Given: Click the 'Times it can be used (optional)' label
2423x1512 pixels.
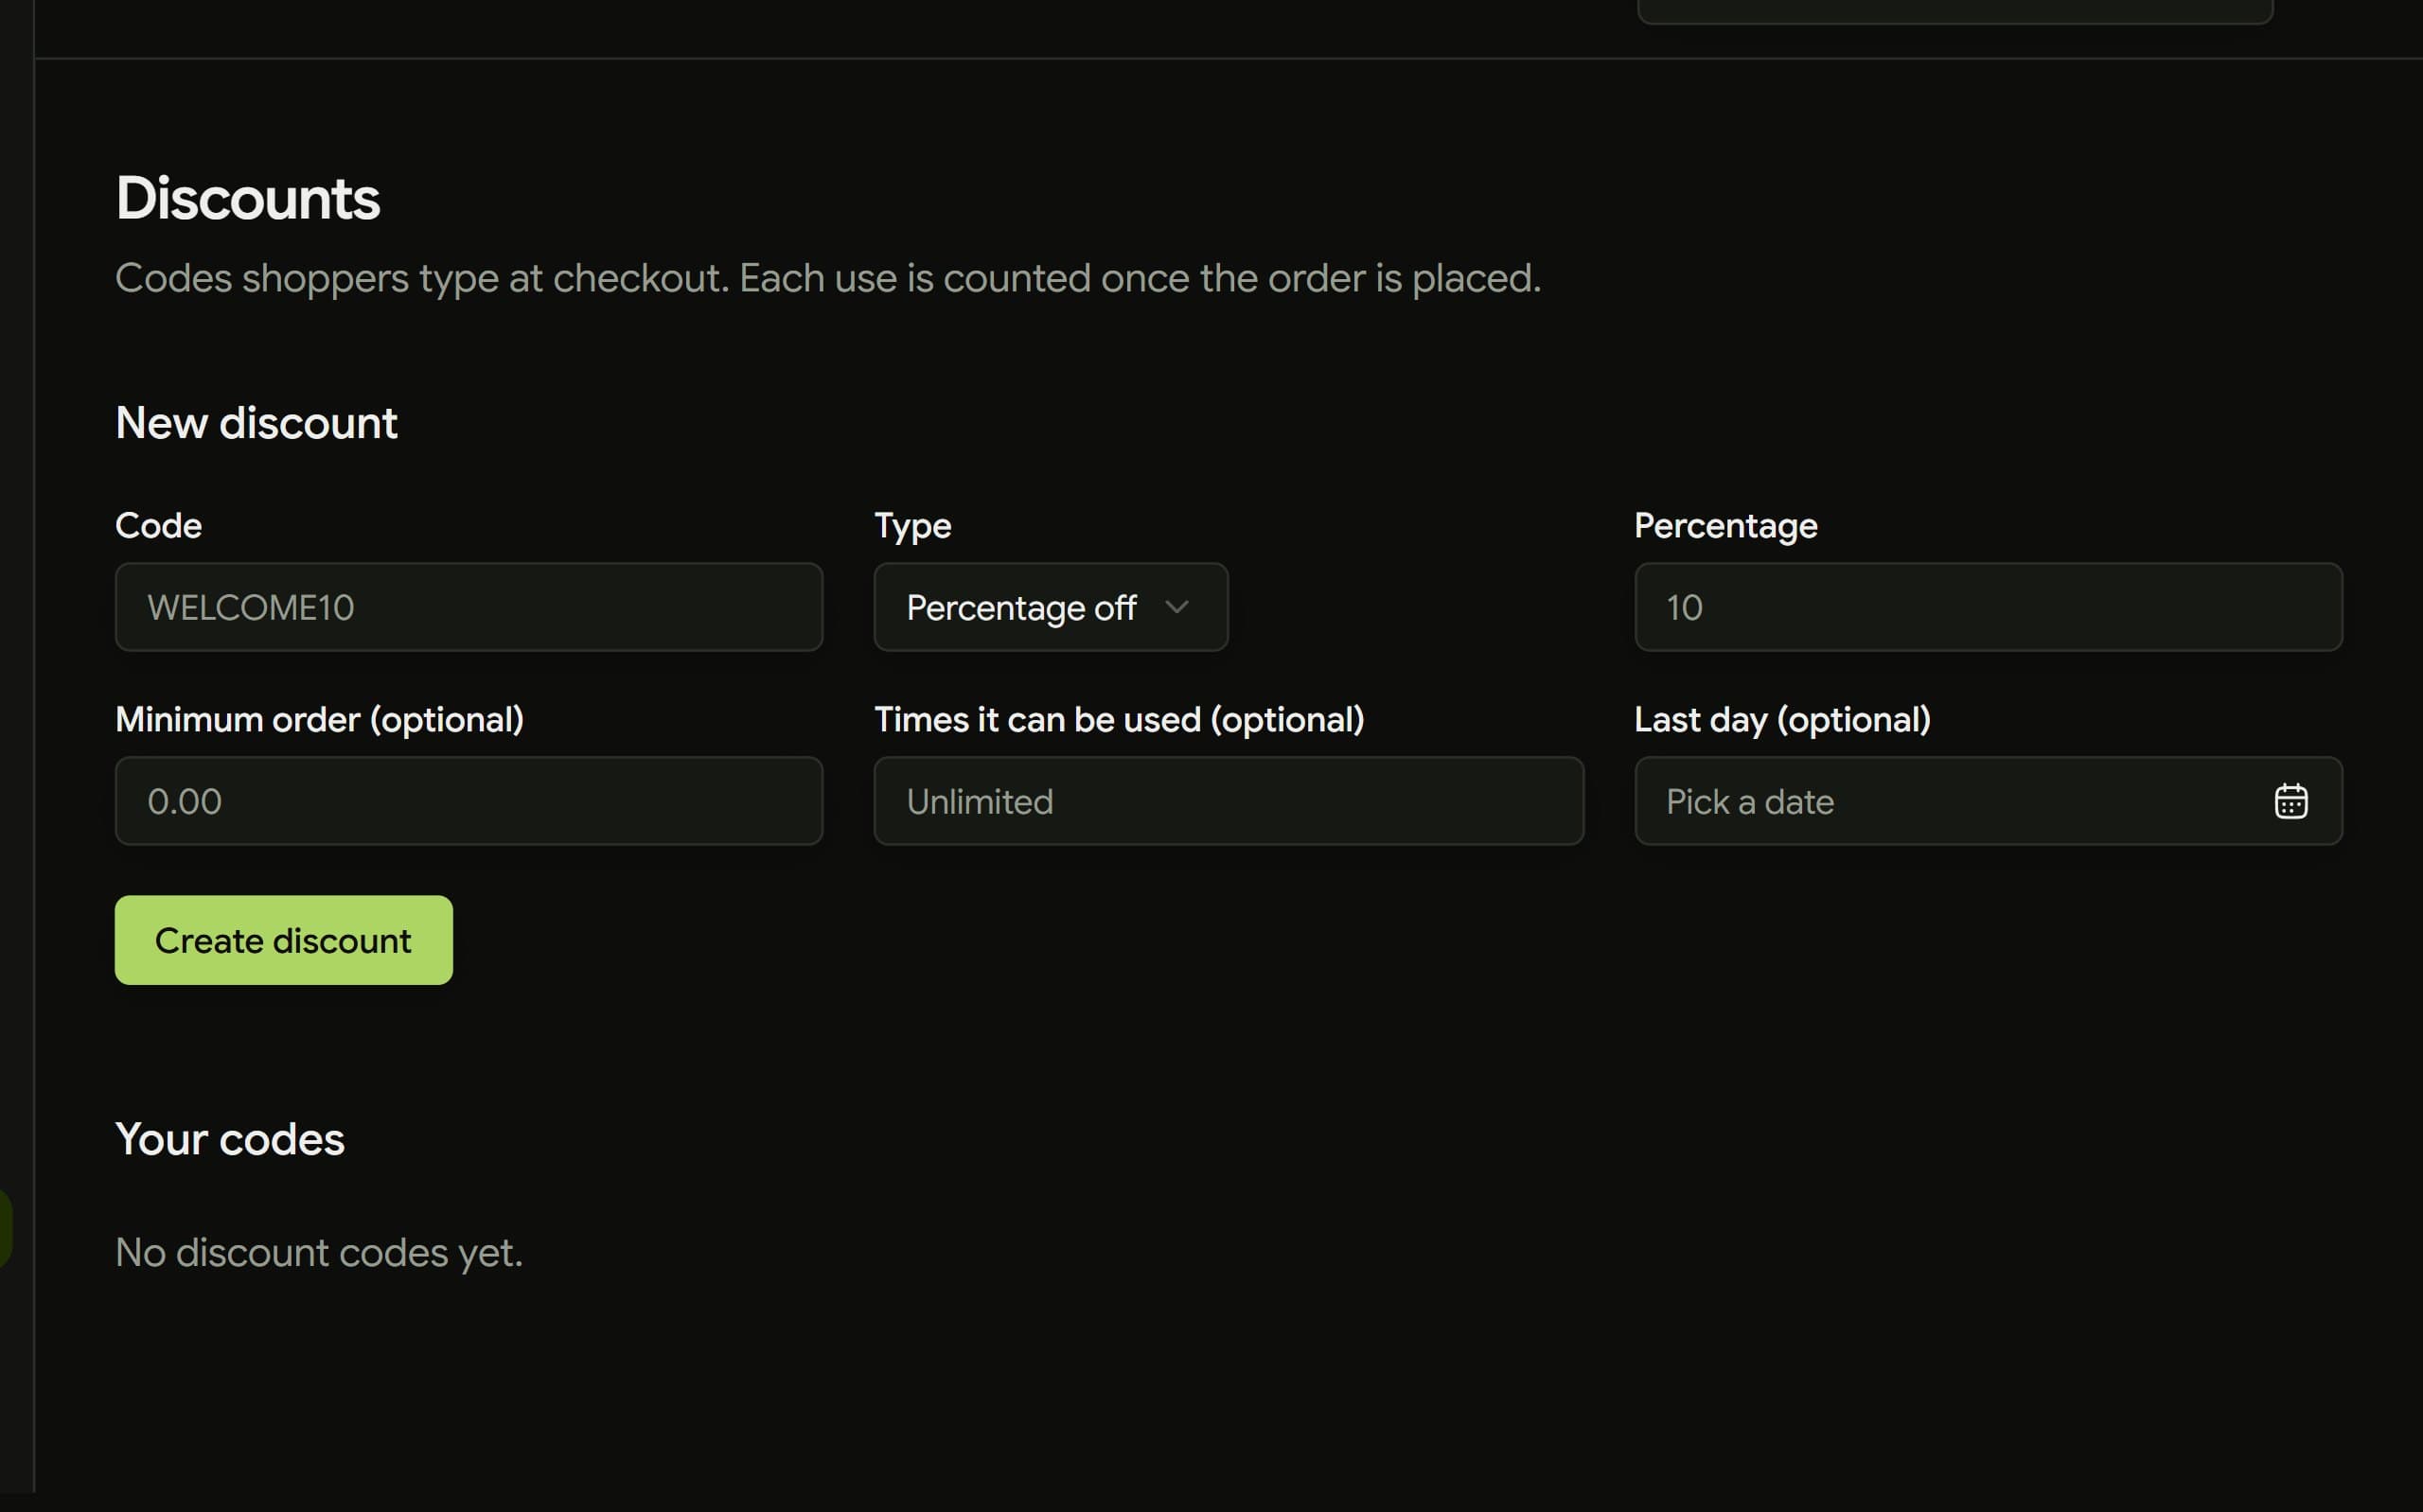Looking at the screenshot, I should pos(1119,720).
